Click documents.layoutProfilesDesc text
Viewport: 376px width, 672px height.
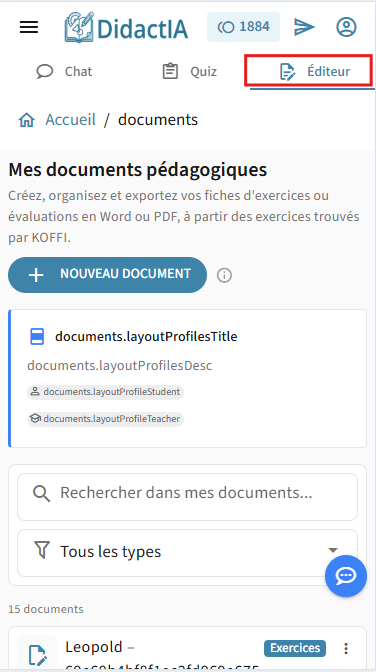tap(120, 366)
